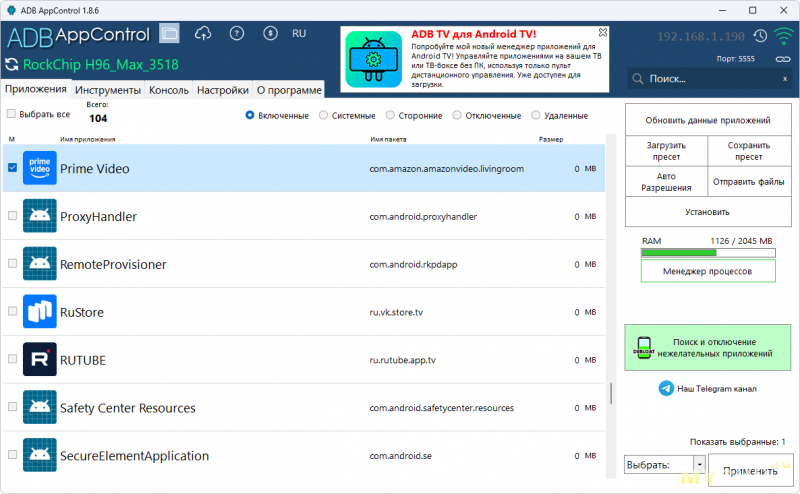Click the Telegram logo icon
800x494 pixels.
tap(666, 388)
